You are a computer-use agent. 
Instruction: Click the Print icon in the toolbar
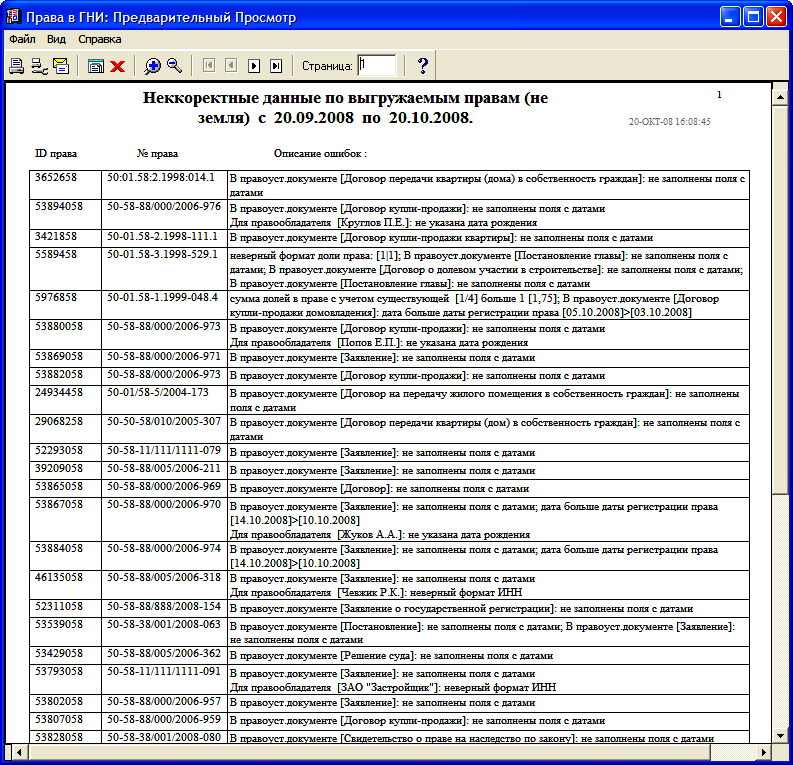point(16,66)
